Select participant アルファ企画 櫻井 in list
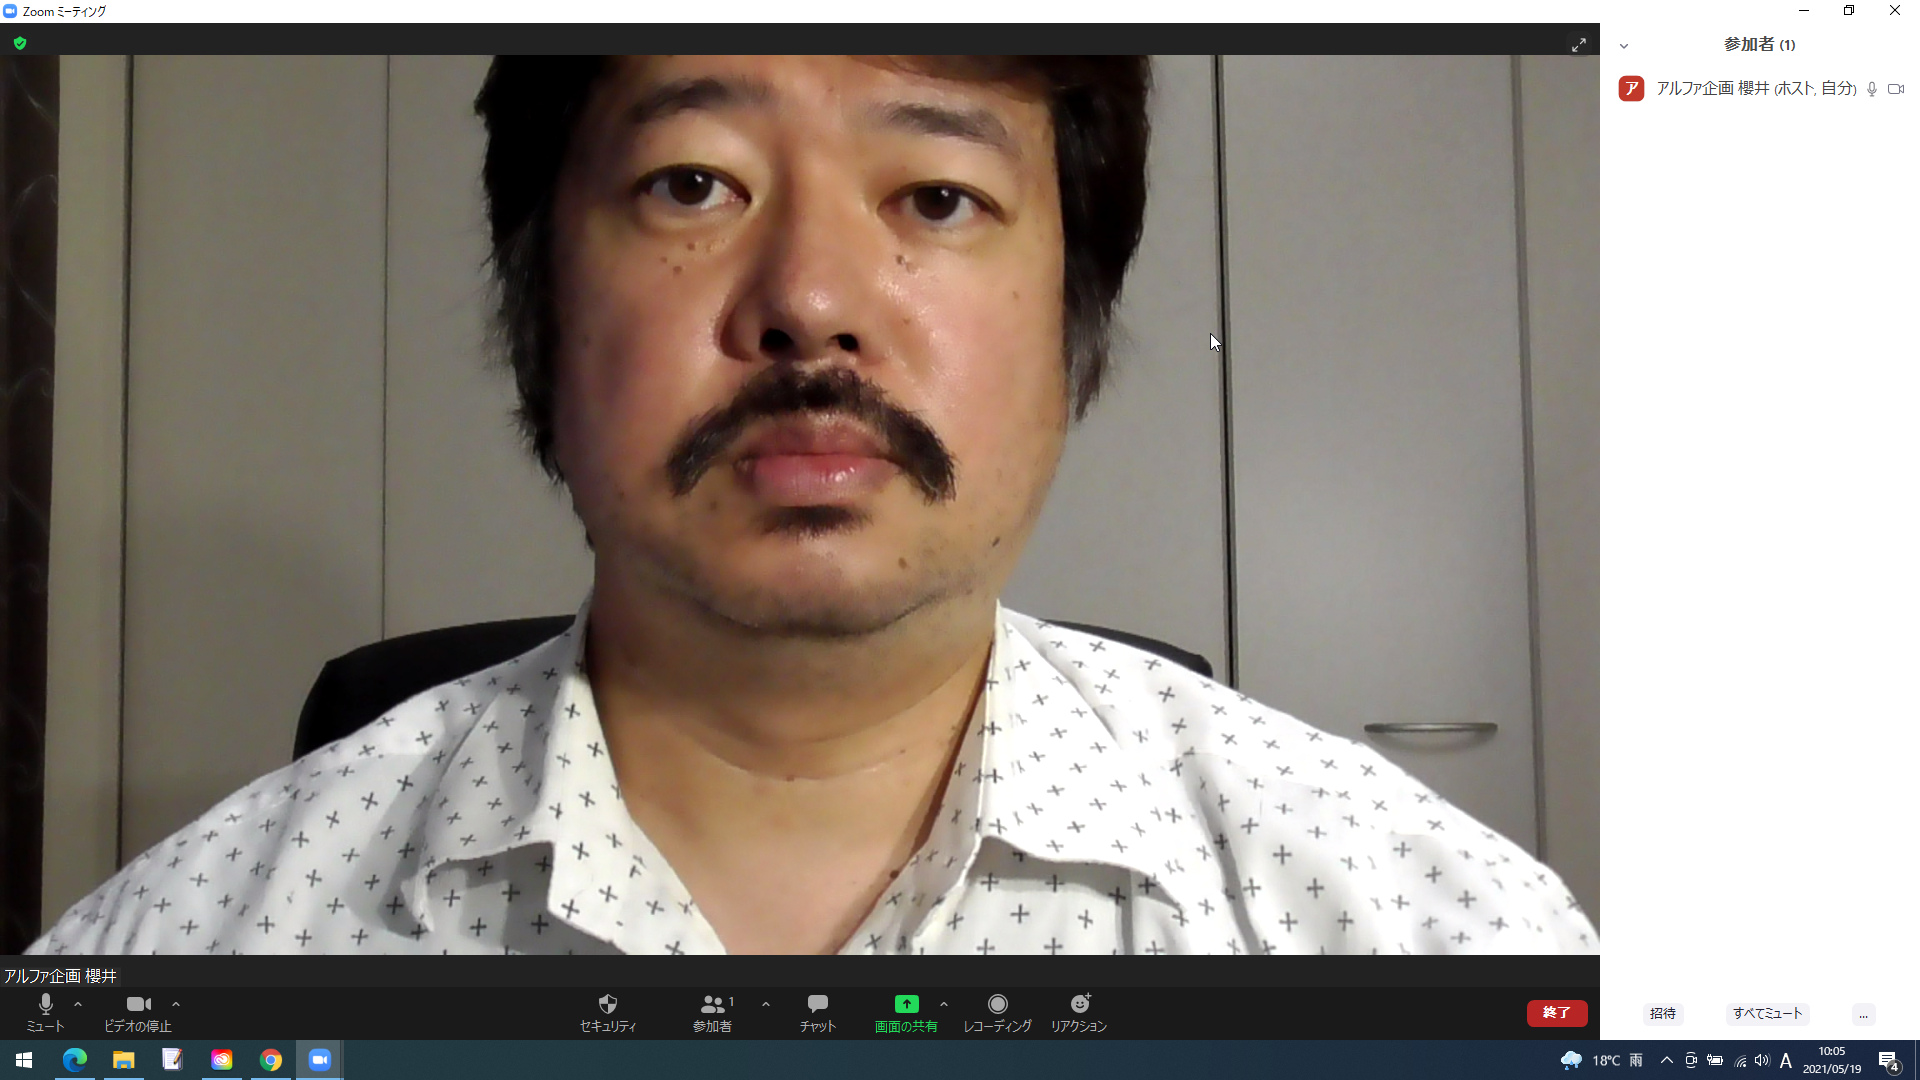 pos(1760,89)
